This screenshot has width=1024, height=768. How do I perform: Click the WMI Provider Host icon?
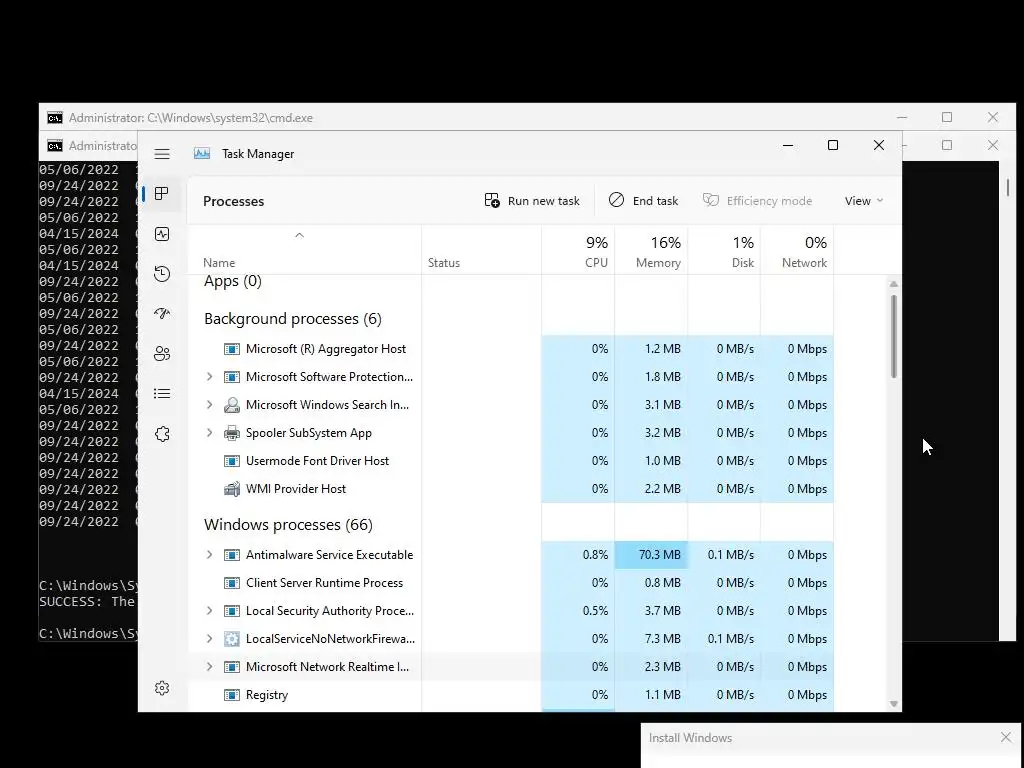point(231,488)
